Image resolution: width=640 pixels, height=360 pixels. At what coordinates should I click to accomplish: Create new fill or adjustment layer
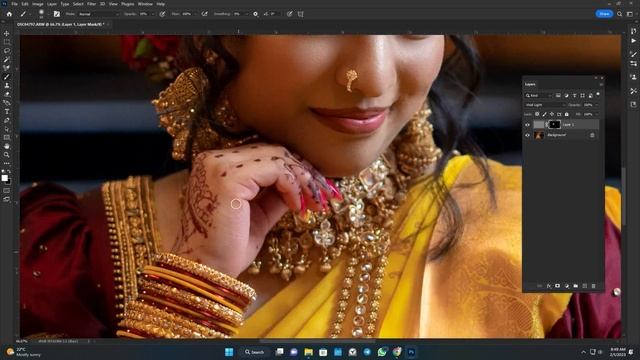(567, 286)
